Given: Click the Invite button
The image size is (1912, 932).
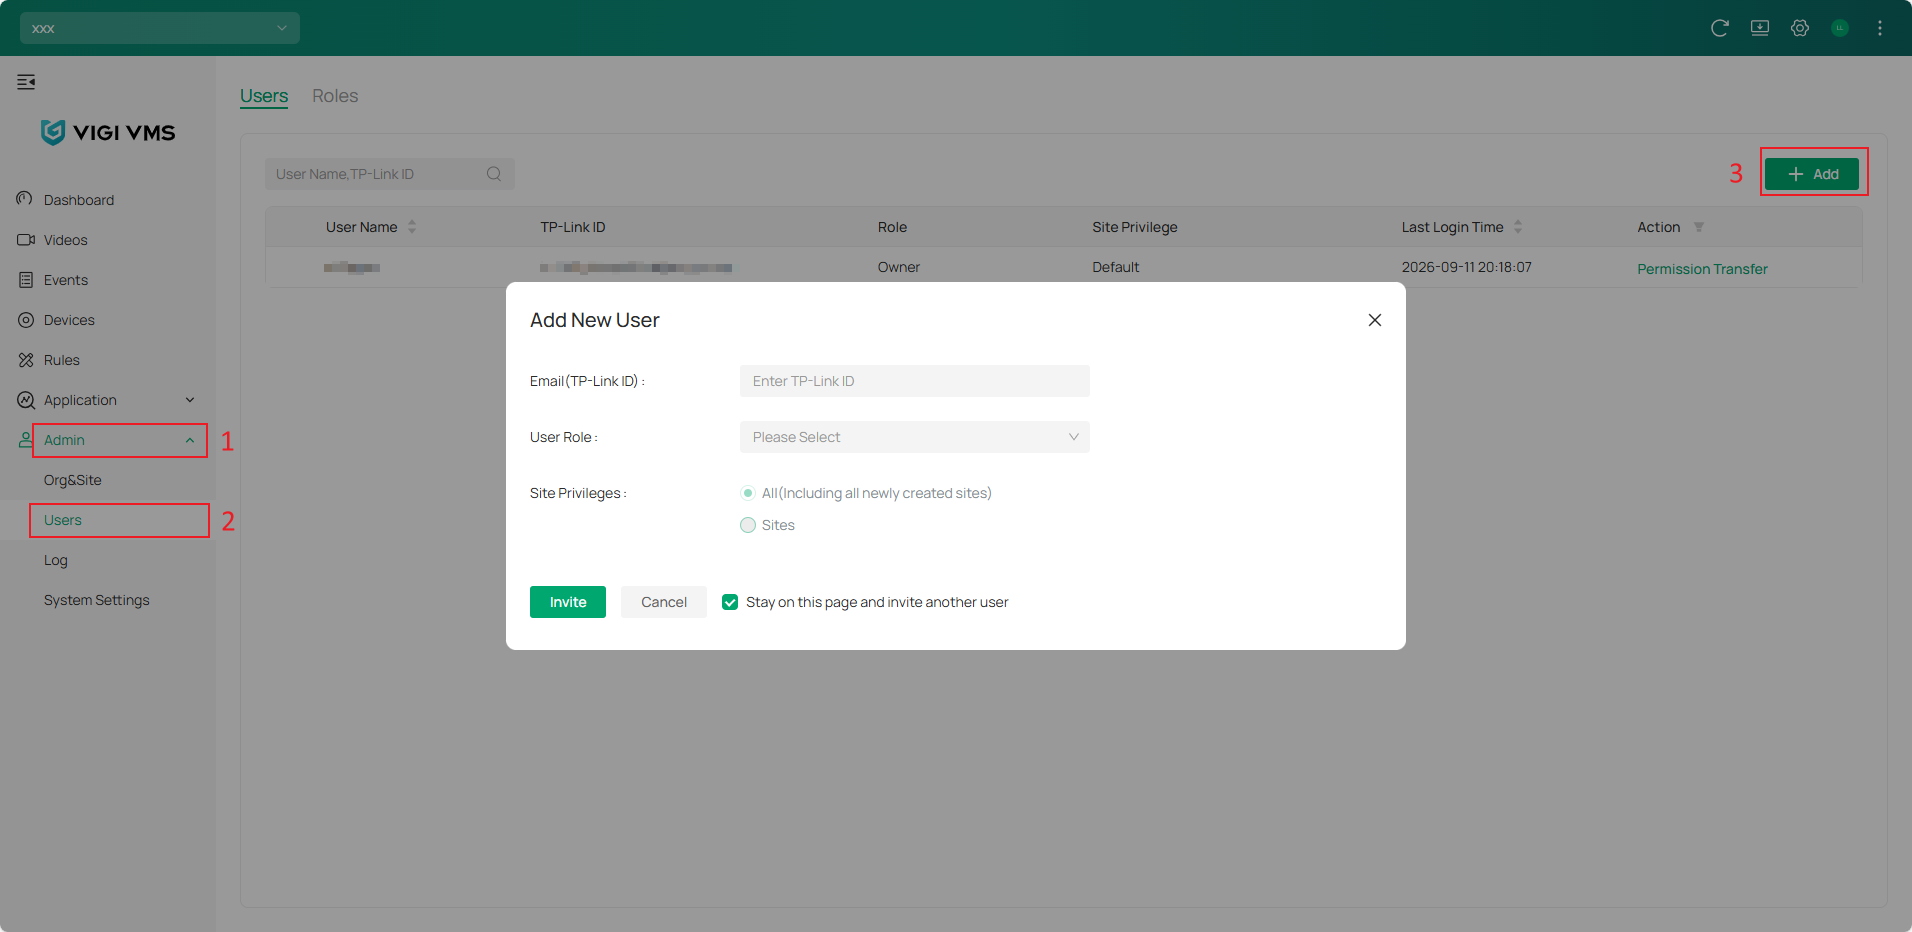Looking at the screenshot, I should pos(568,602).
